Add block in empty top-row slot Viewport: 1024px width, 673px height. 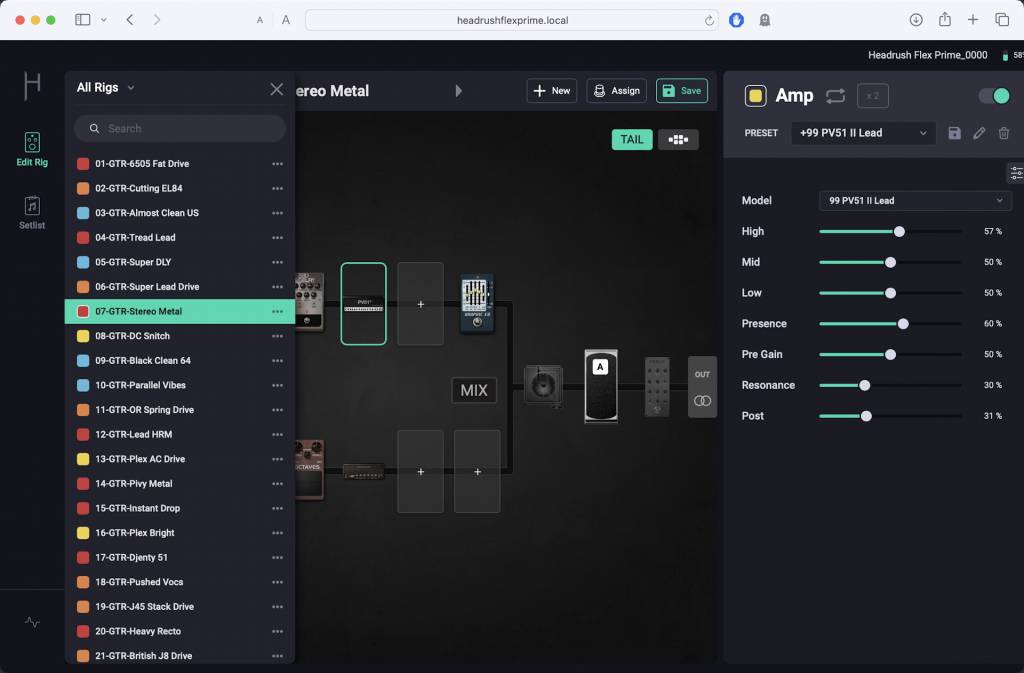421,304
